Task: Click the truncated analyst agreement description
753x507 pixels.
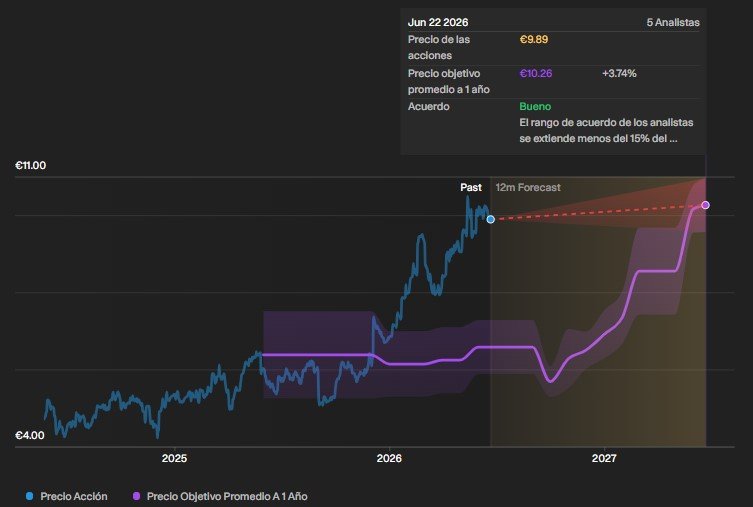Action: click(x=606, y=130)
